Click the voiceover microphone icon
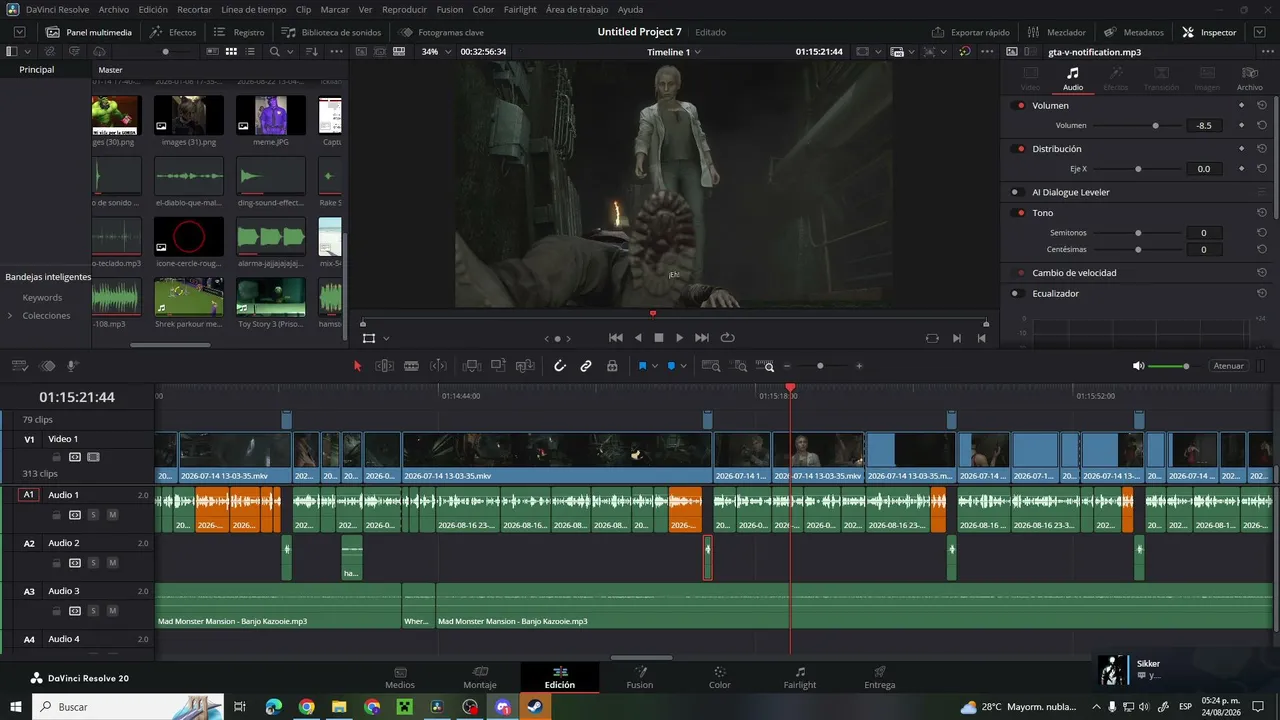This screenshot has width=1280, height=720. (x=73, y=366)
